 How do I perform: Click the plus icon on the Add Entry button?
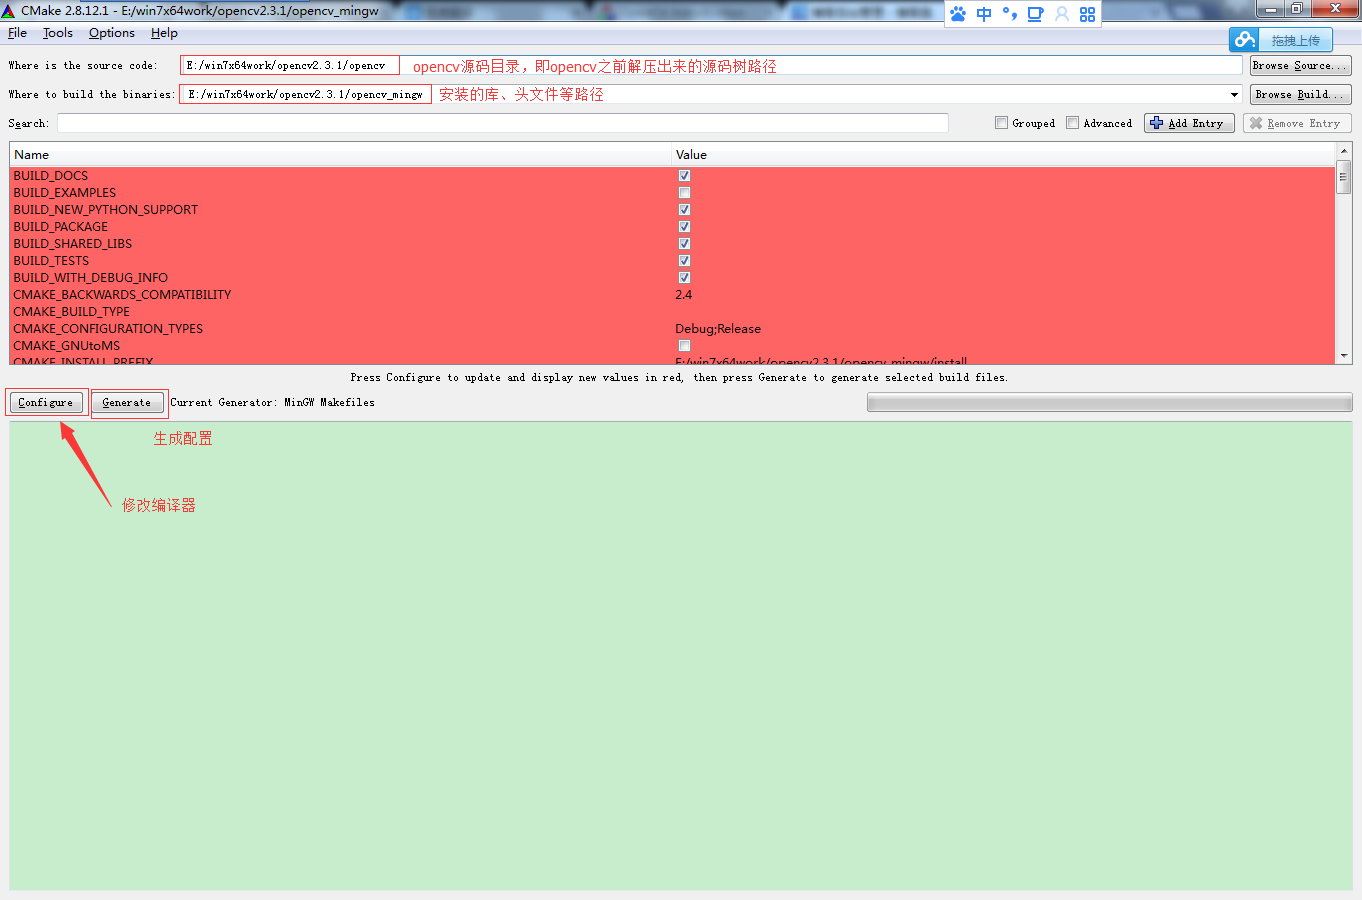coord(1157,123)
